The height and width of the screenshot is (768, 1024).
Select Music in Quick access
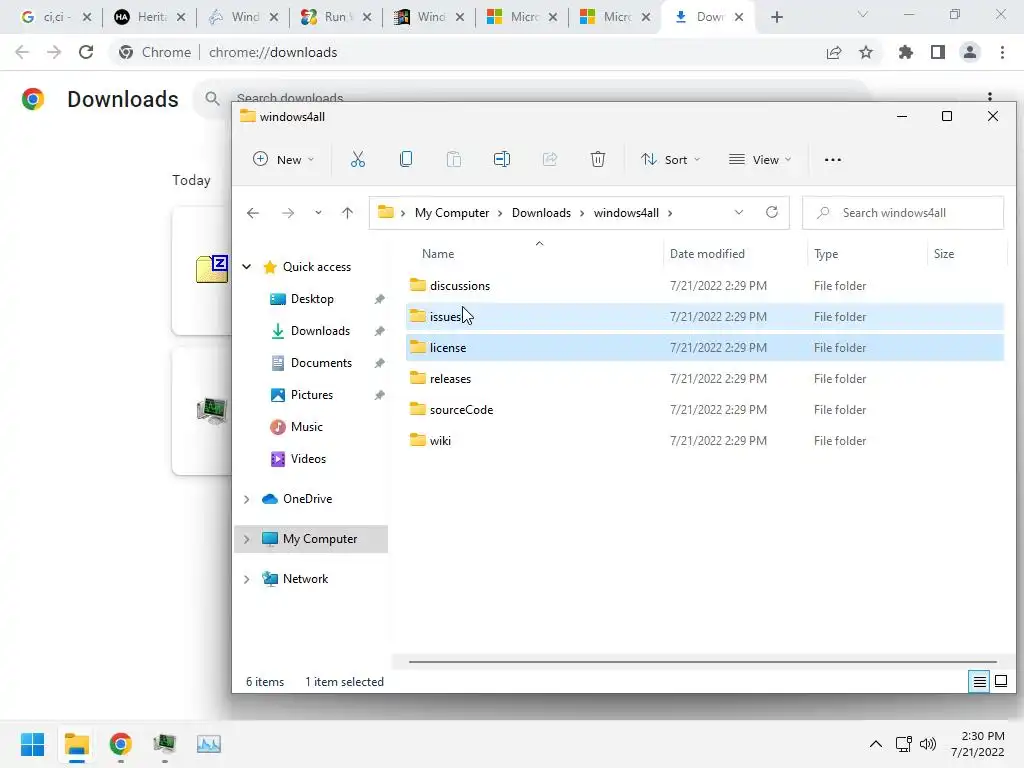click(306, 426)
